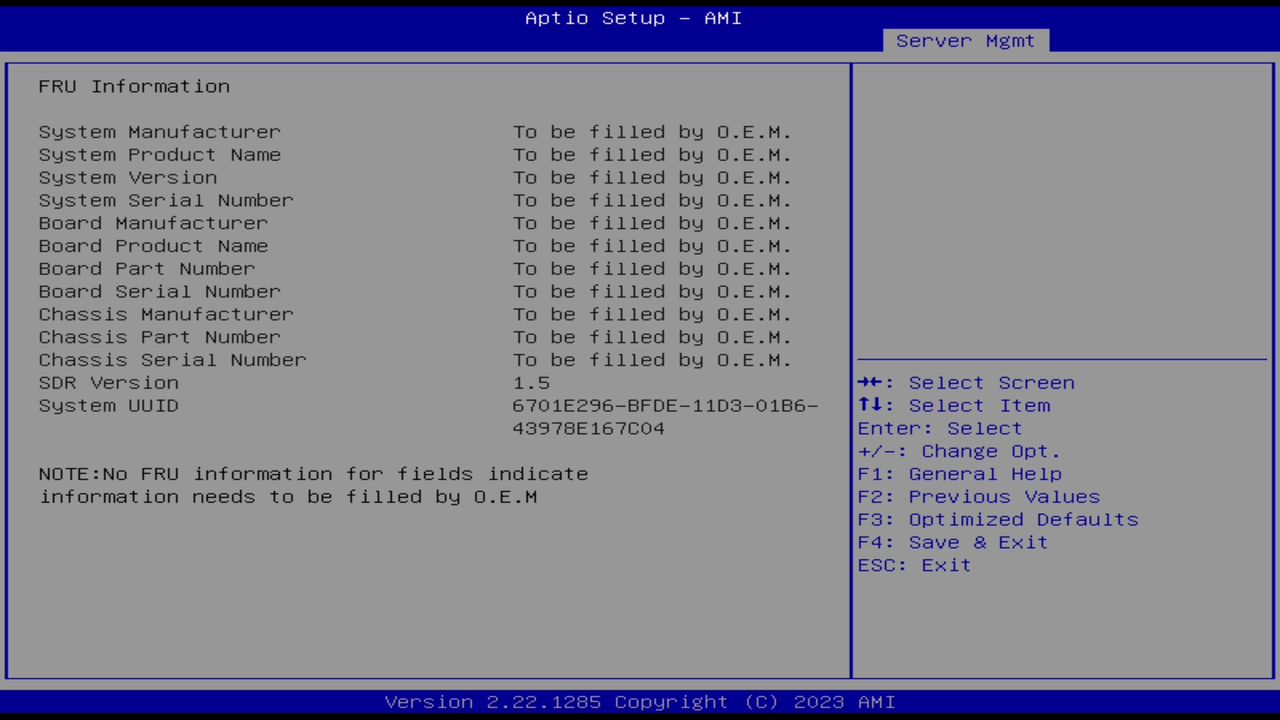
Task: Select the Chassis Part Number label
Action: pos(160,338)
